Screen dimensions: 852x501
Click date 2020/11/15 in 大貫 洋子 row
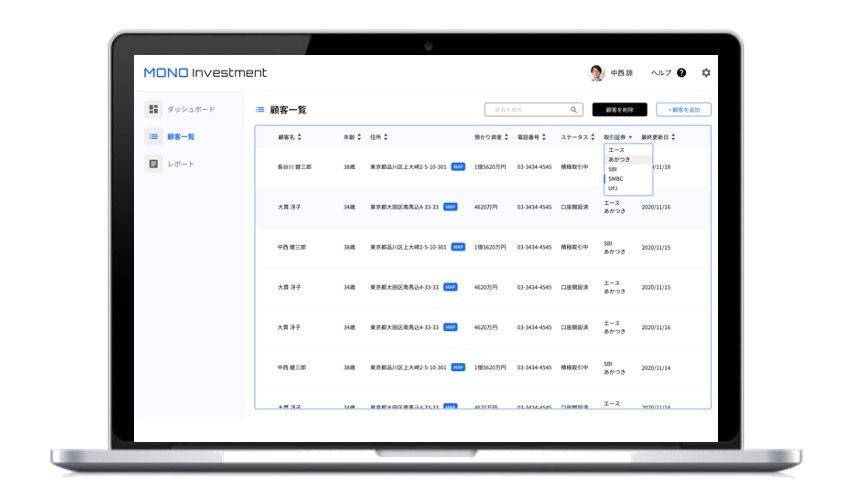click(656, 287)
